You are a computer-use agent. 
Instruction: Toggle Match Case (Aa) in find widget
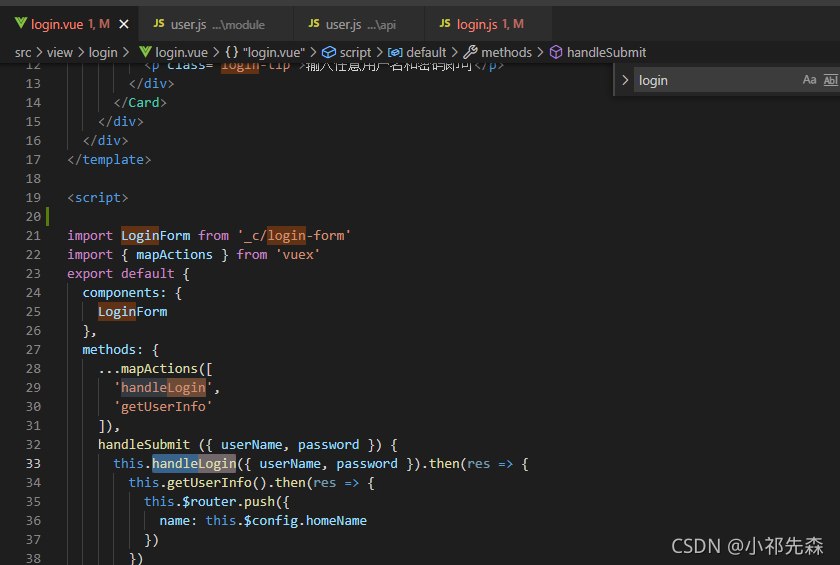point(809,80)
